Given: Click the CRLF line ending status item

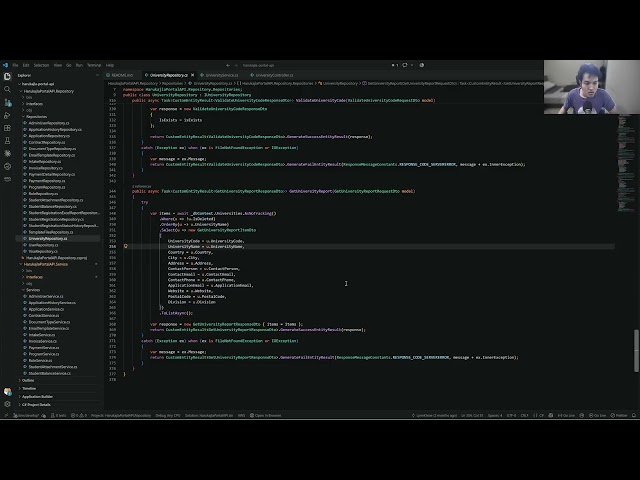Looking at the screenshot, I should coord(524,416).
